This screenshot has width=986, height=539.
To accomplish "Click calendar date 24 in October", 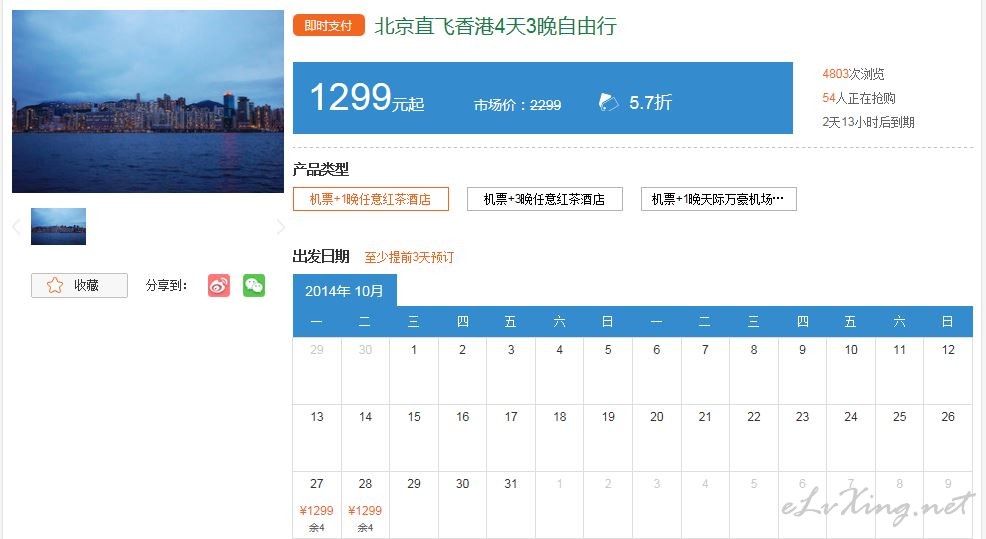I will (851, 438).
